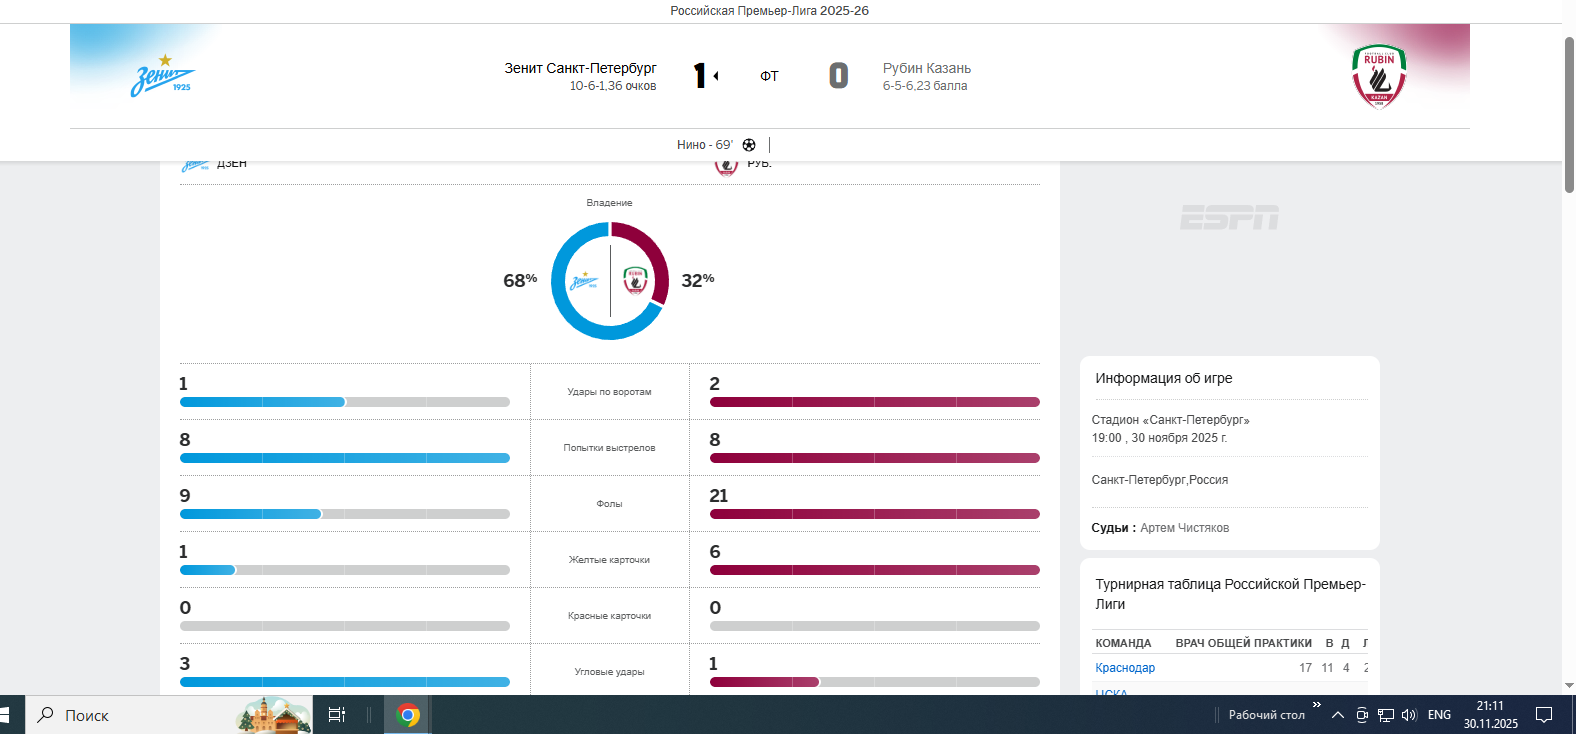Expand hidden system tray icons chevron

1337,715
